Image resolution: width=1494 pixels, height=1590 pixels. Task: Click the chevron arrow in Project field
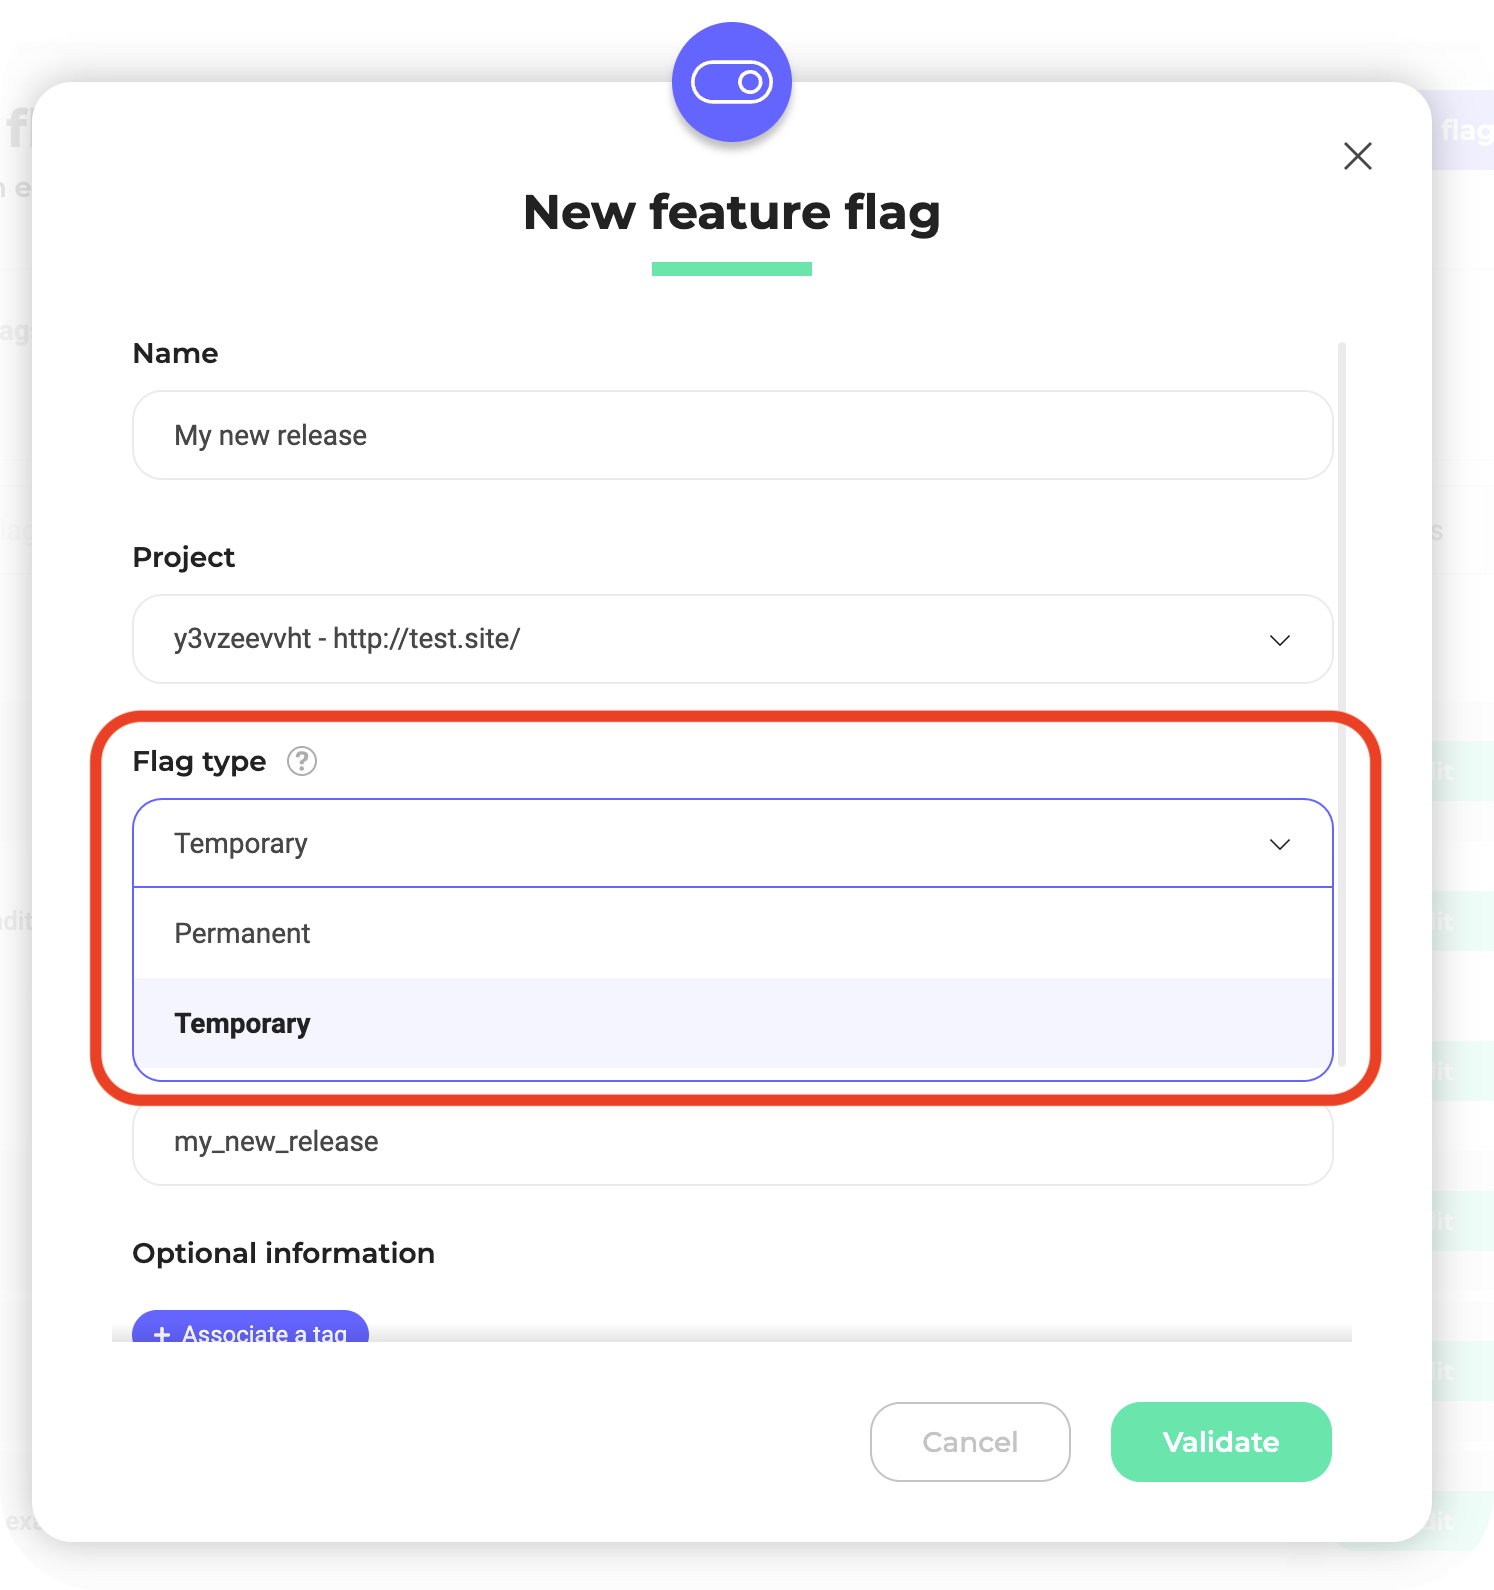1280,640
